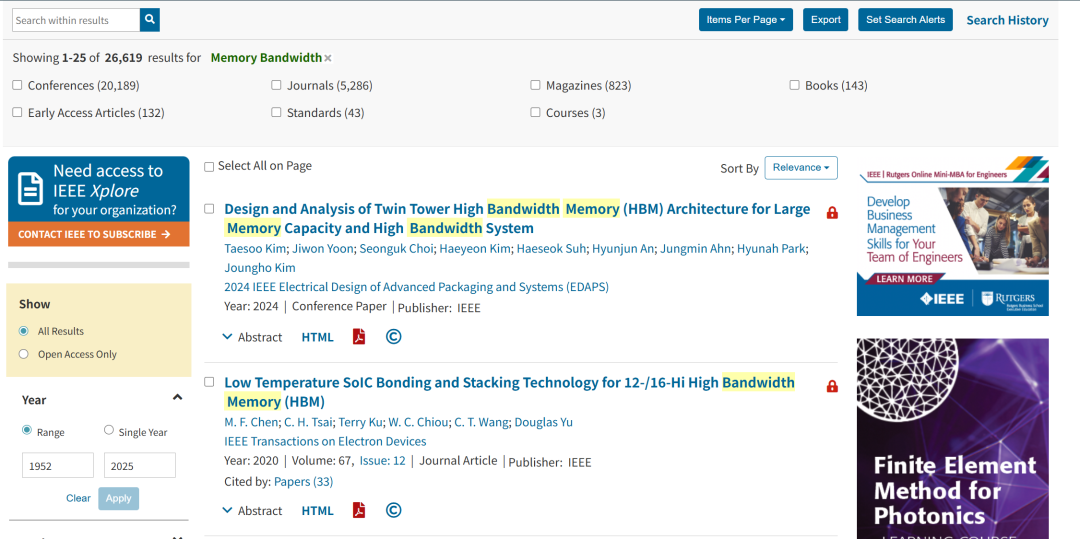
Task: Open PDF icon for Twin Tower HBM paper
Action: [x=359, y=337]
